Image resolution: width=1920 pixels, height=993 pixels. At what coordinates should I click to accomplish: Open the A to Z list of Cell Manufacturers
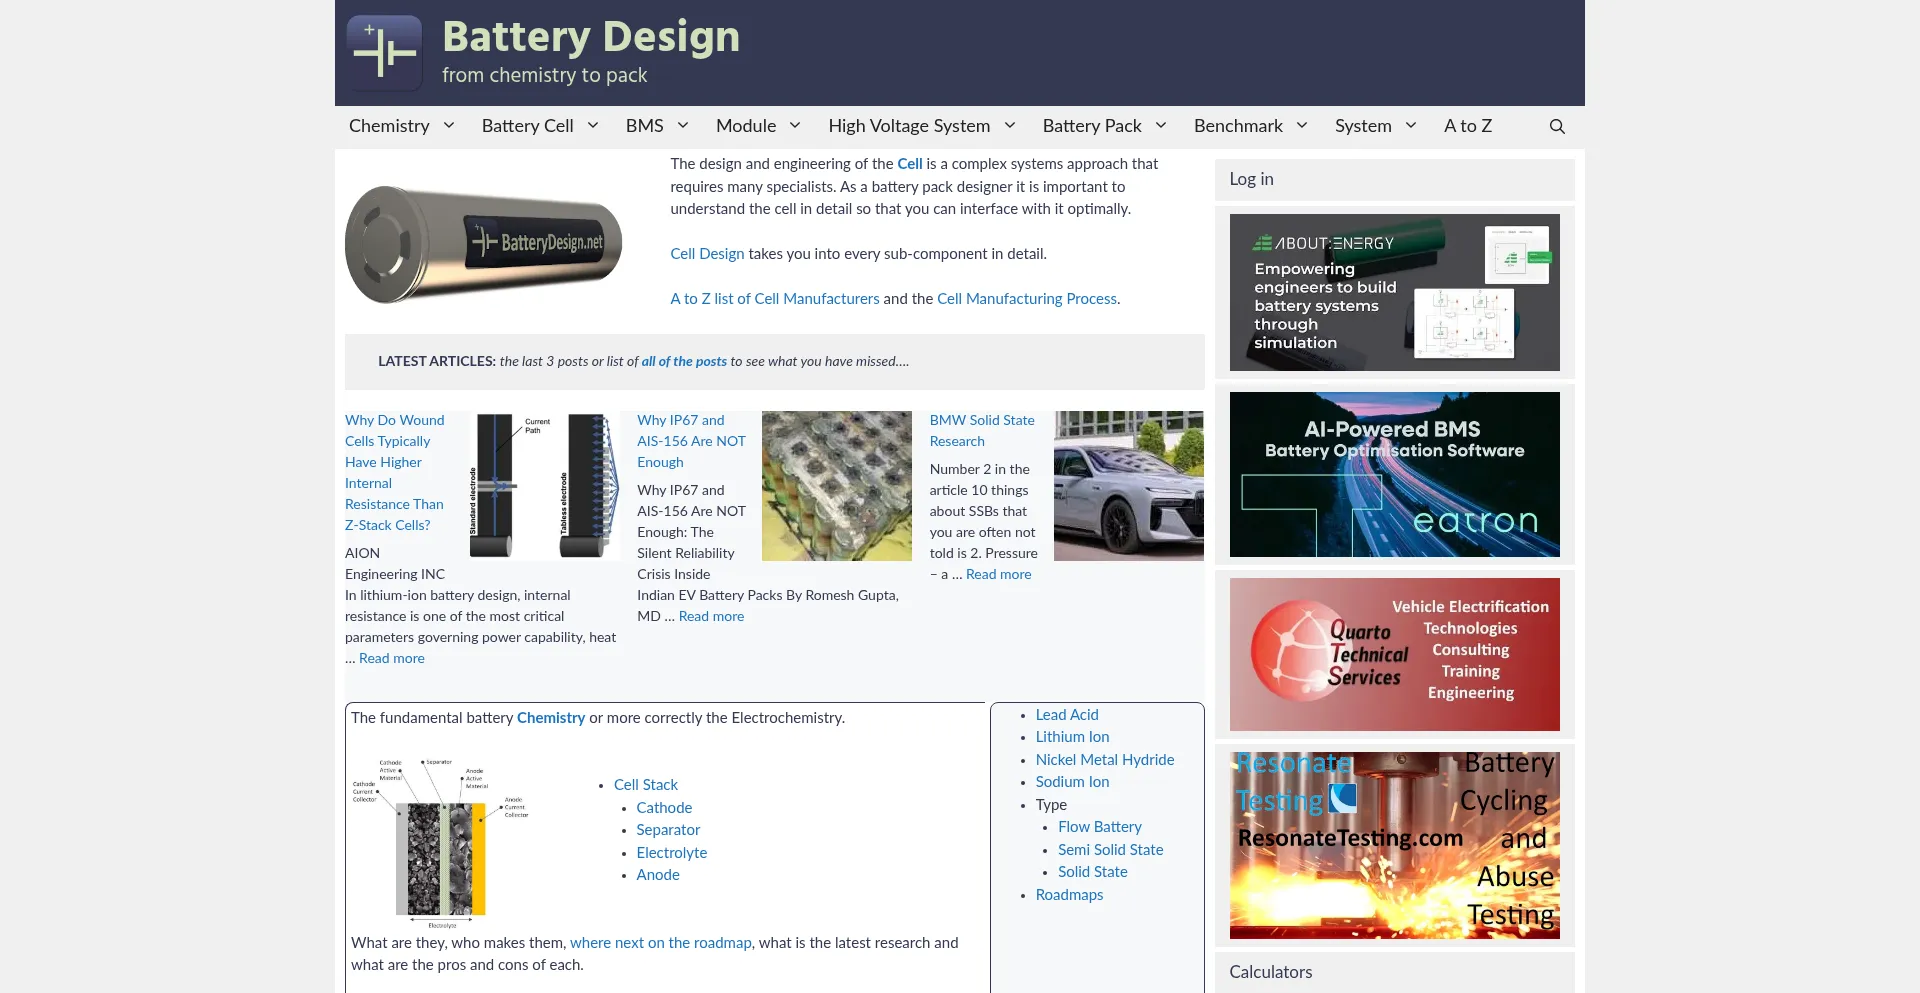(774, 299)
